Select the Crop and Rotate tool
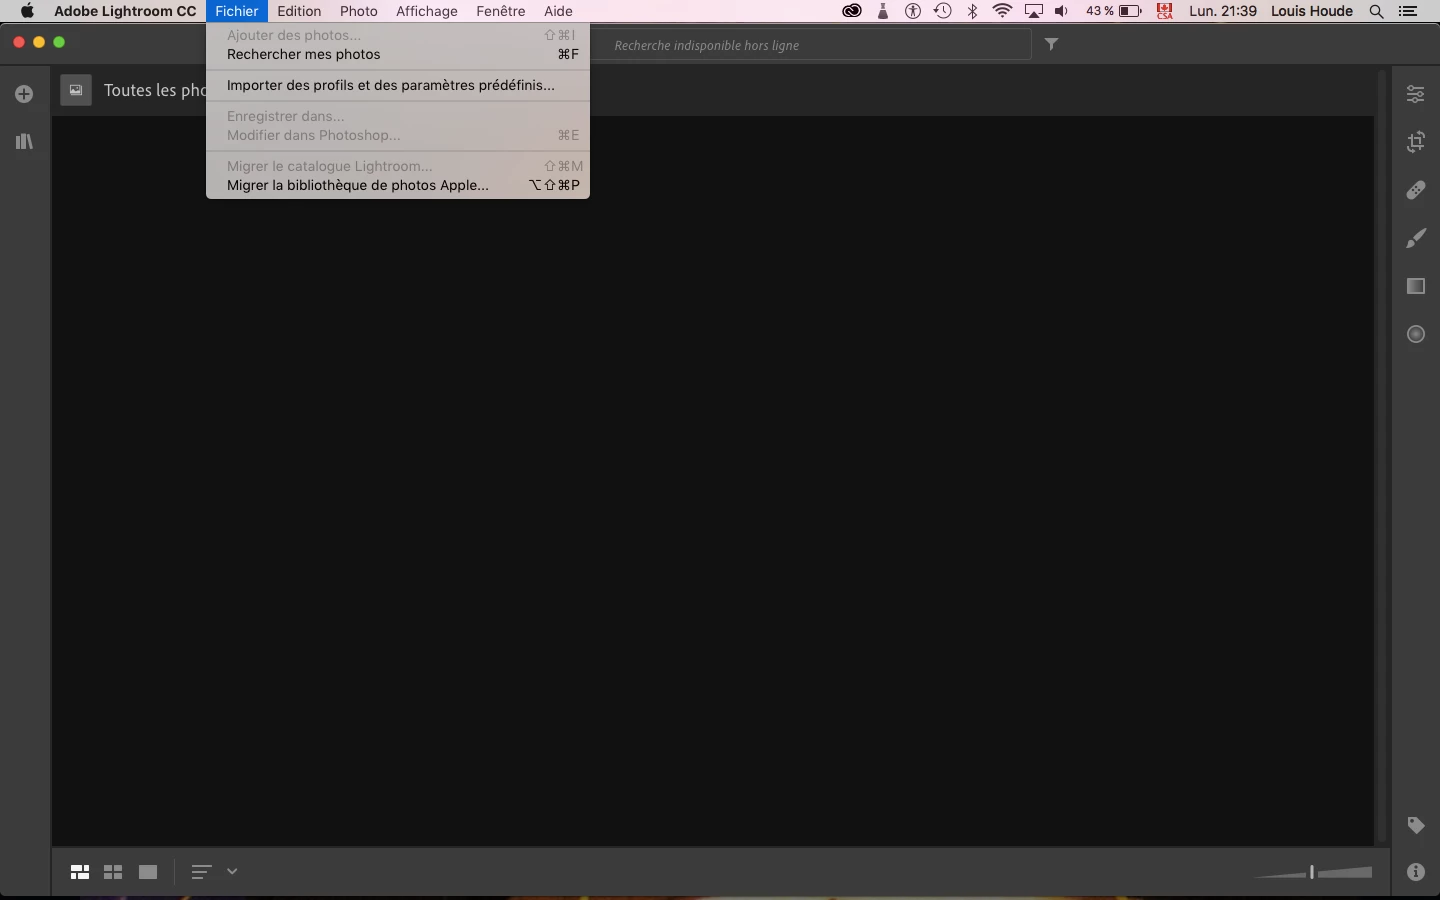The height and width of the screenshot is (900, 1440). 1416,142
